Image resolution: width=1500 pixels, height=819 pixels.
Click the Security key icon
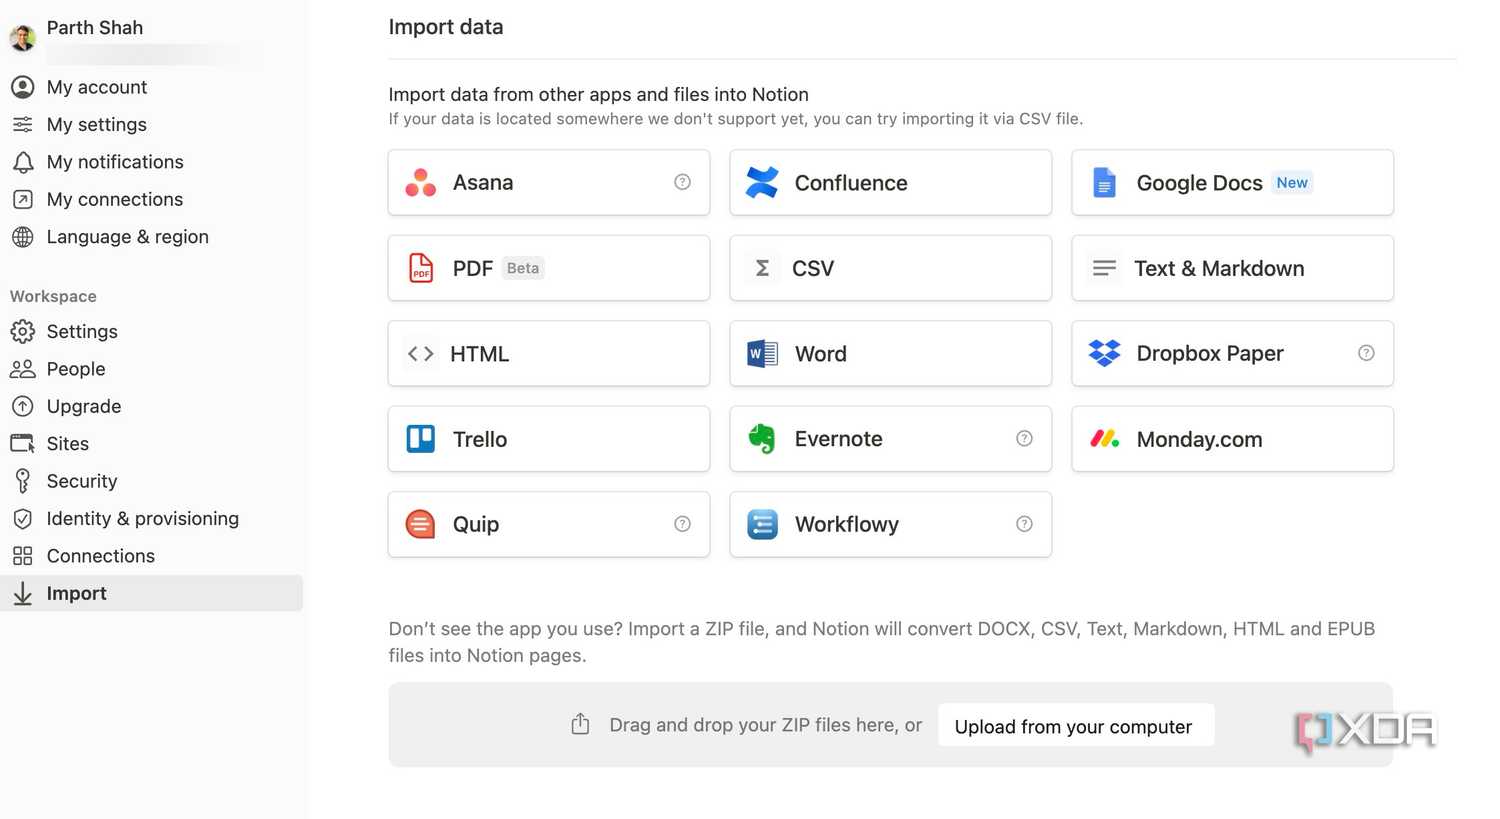(x=22, y=481)
